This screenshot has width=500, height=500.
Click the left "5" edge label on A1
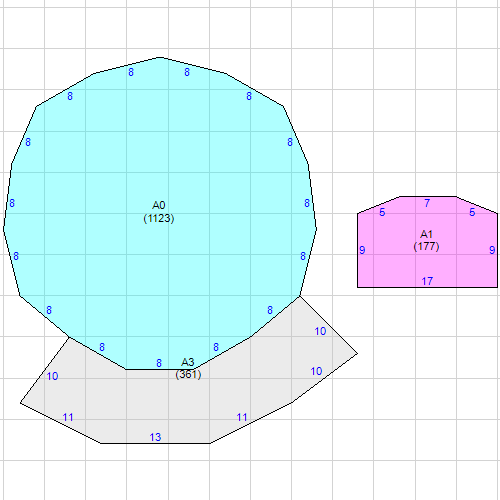(x=382, y=212)
